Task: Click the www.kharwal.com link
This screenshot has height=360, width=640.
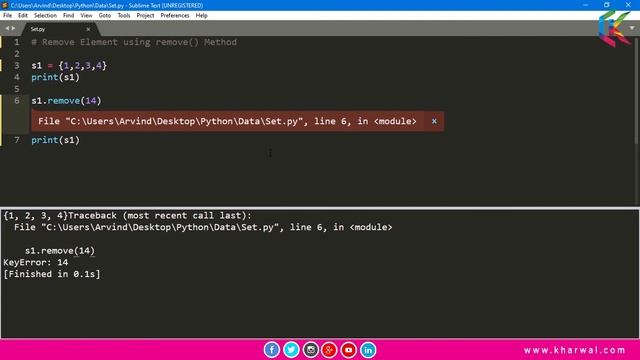Action: 574,350
